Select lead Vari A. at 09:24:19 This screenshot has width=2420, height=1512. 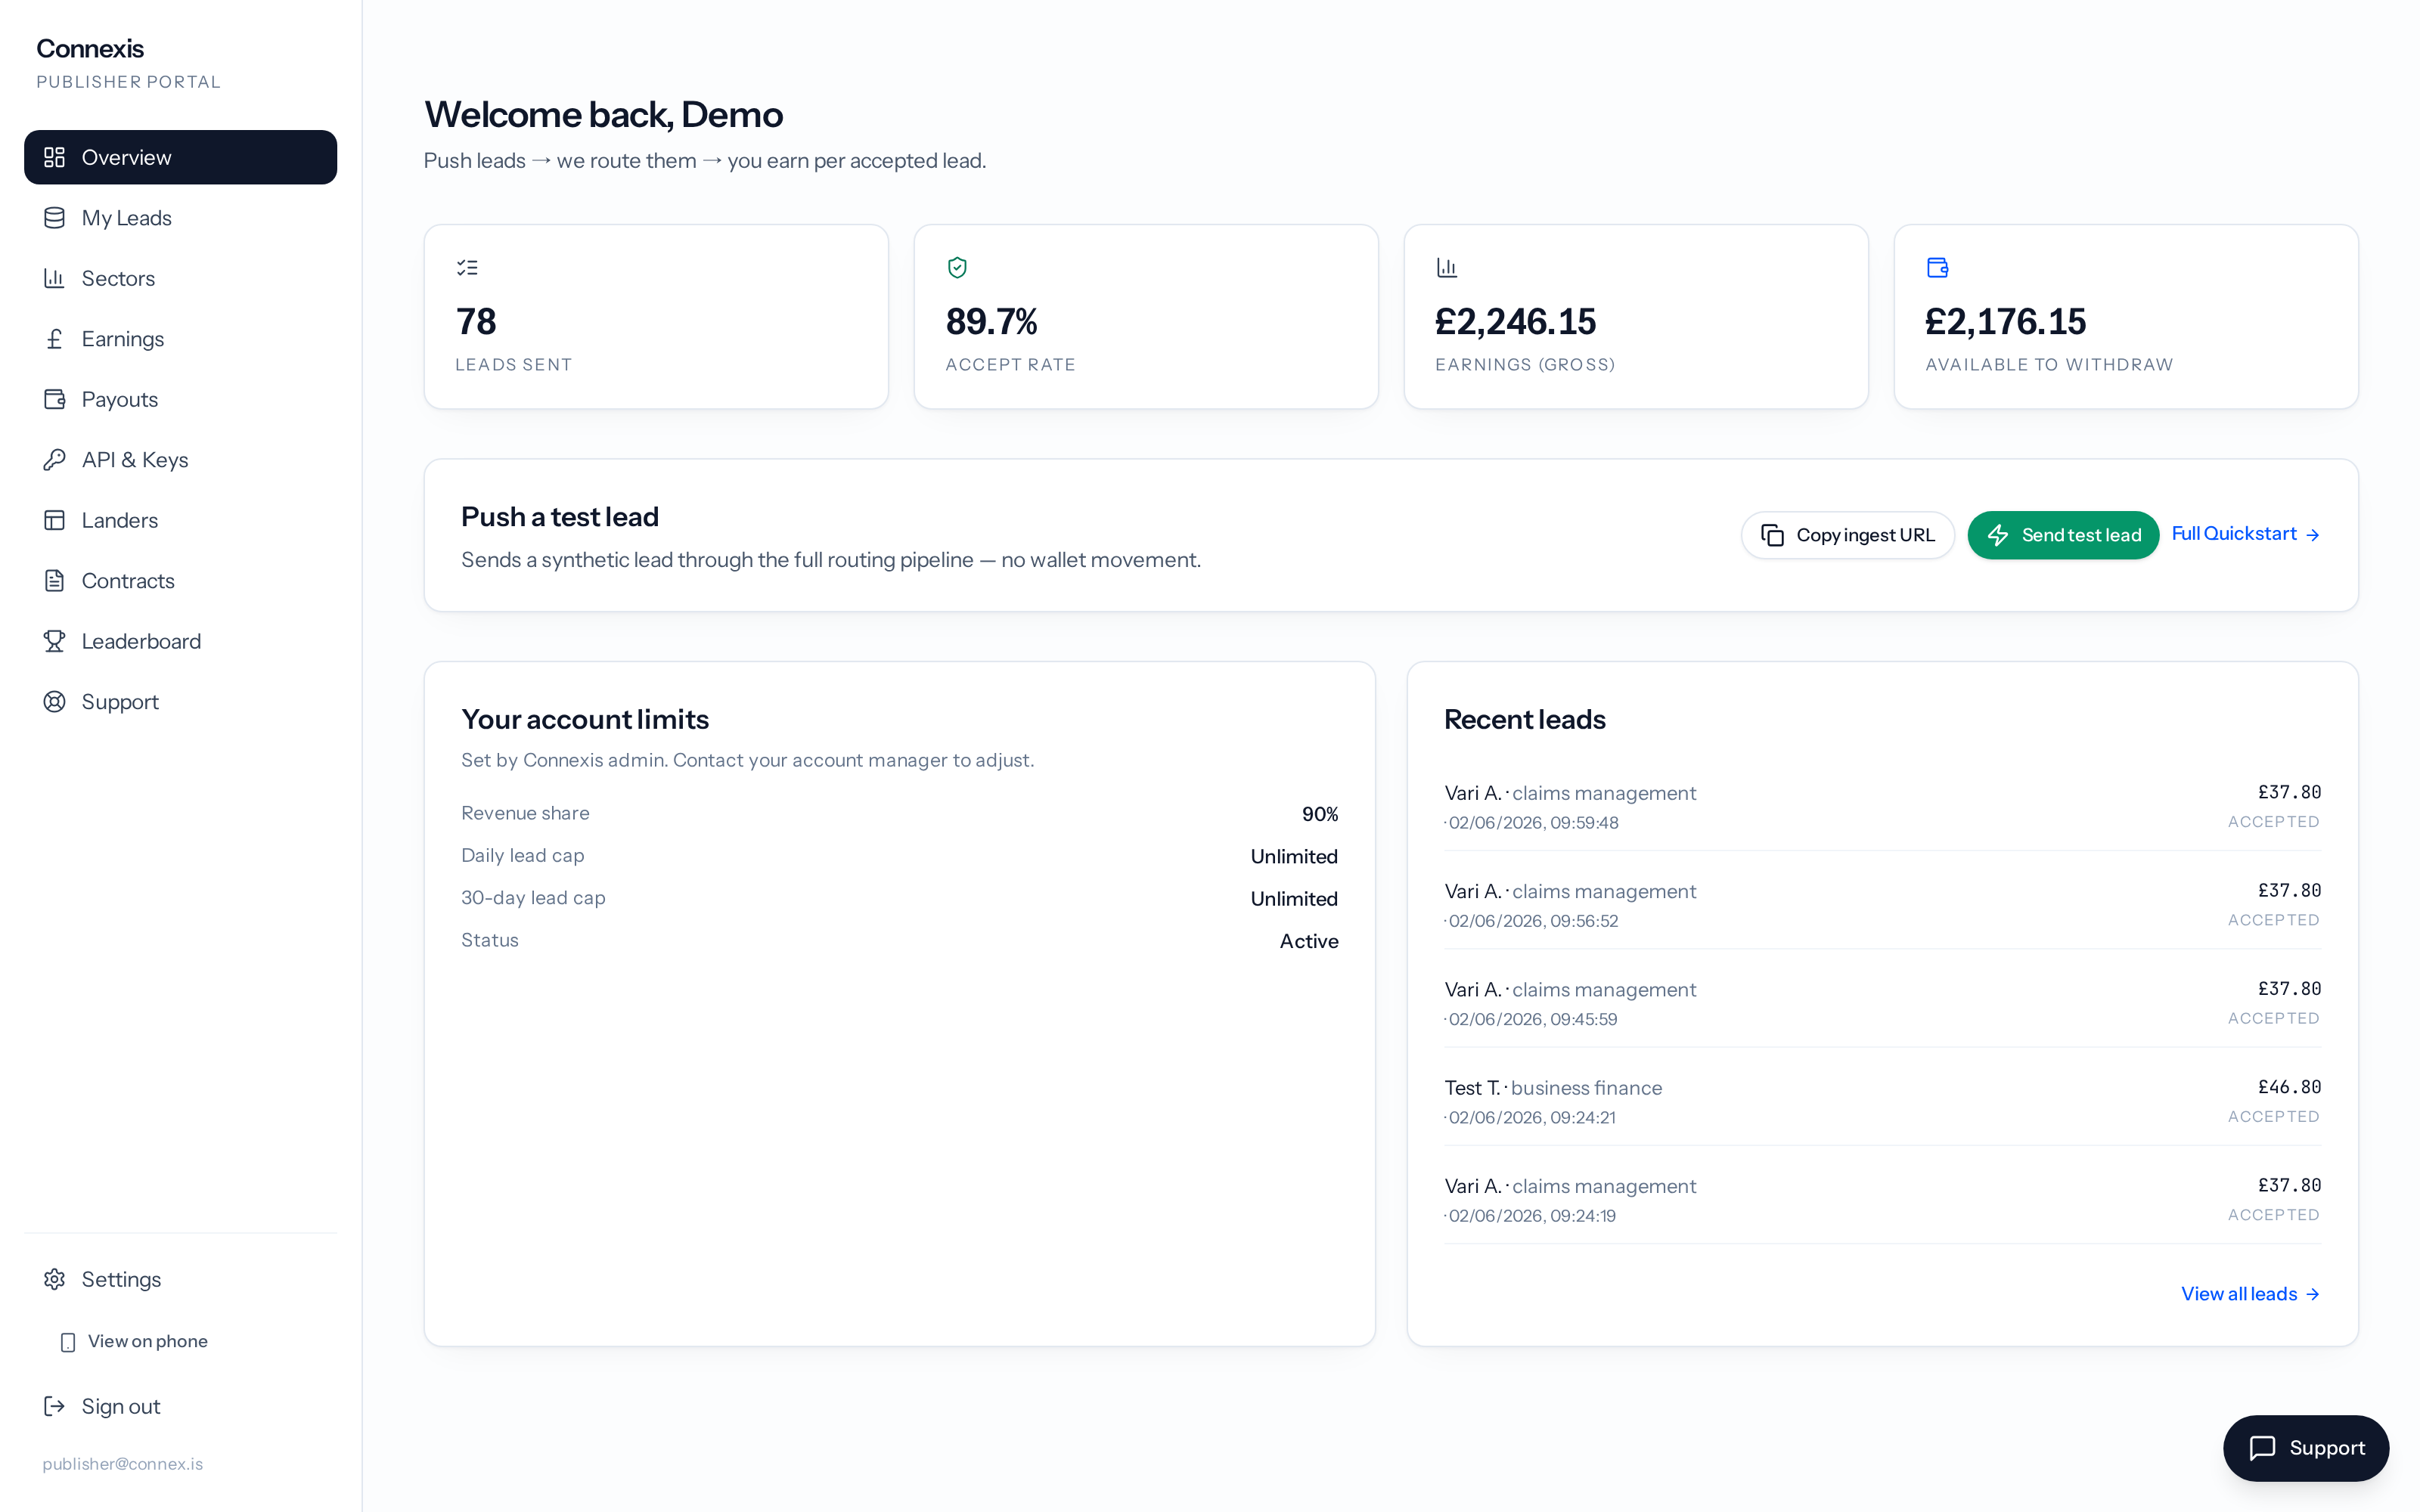click(x=1882, y=1199)
